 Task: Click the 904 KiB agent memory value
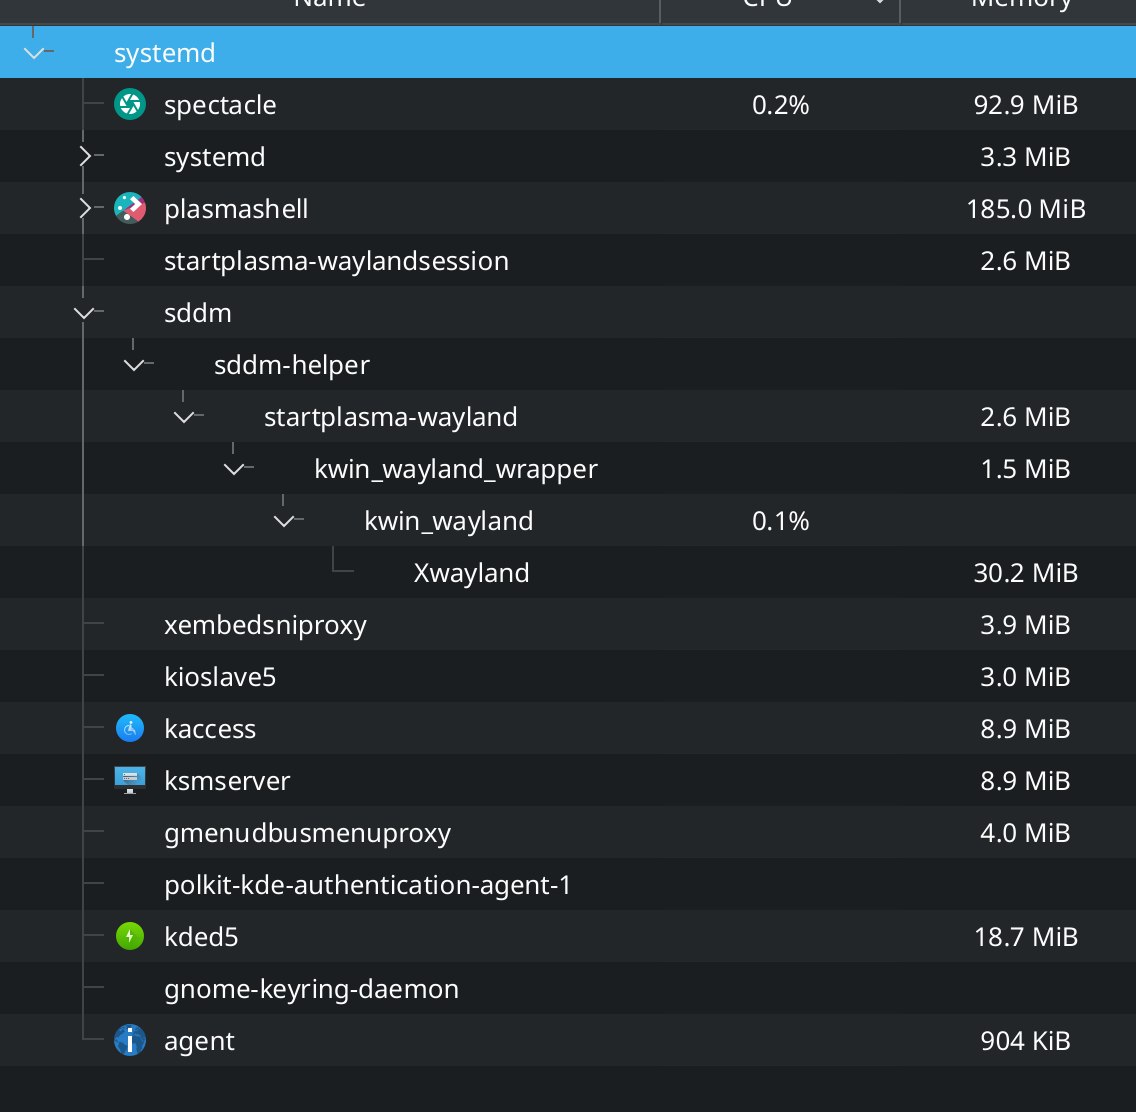(x=1025, y=1040)
